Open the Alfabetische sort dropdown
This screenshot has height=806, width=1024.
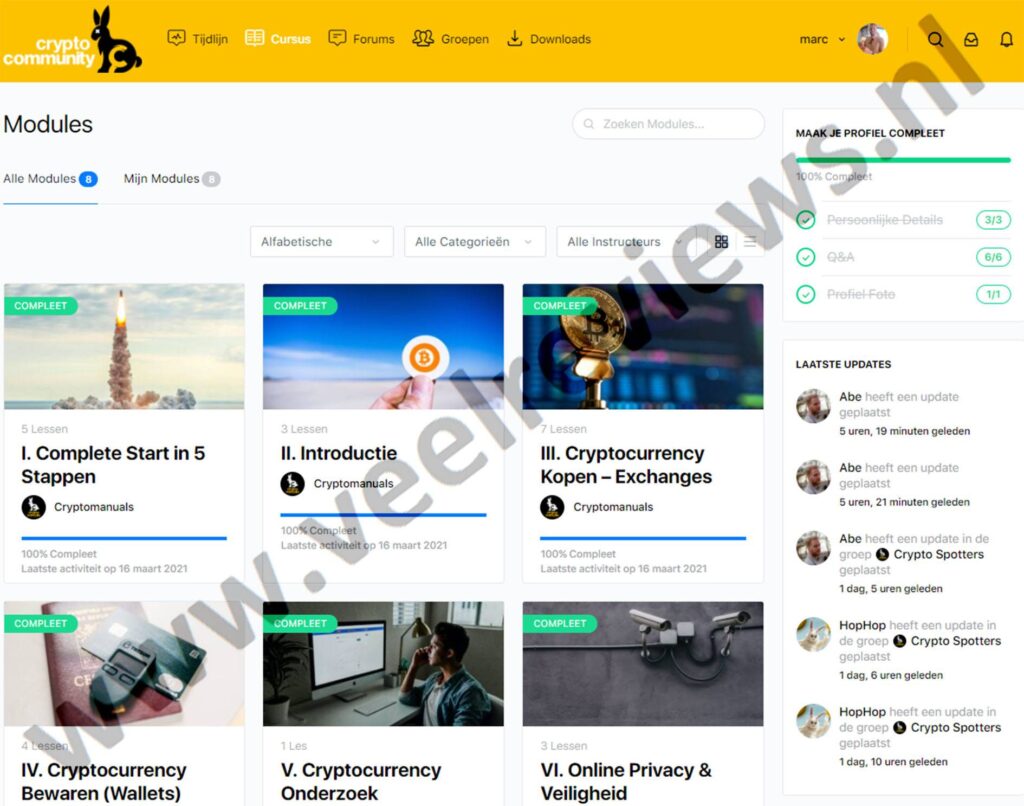320,242
